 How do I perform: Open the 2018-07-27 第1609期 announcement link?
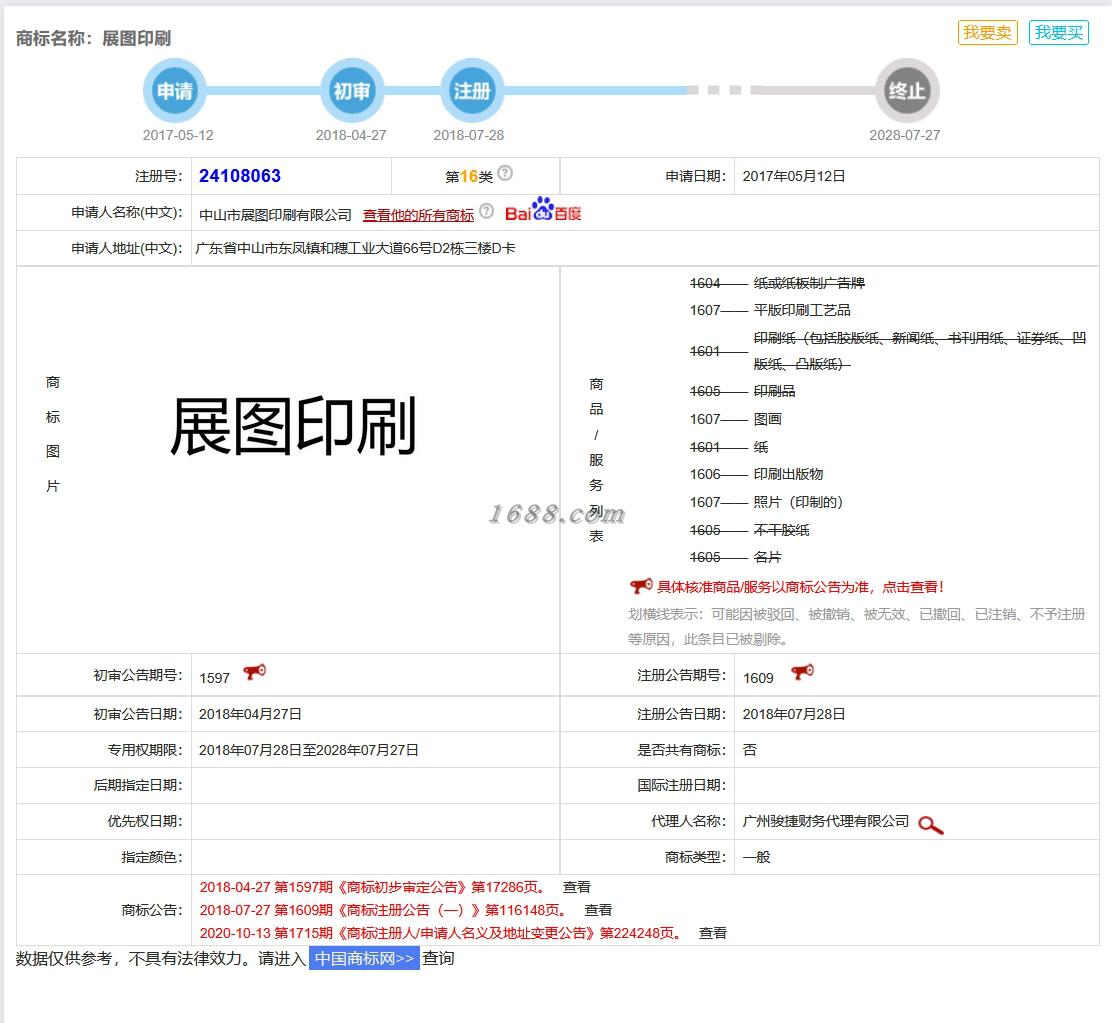384,910
